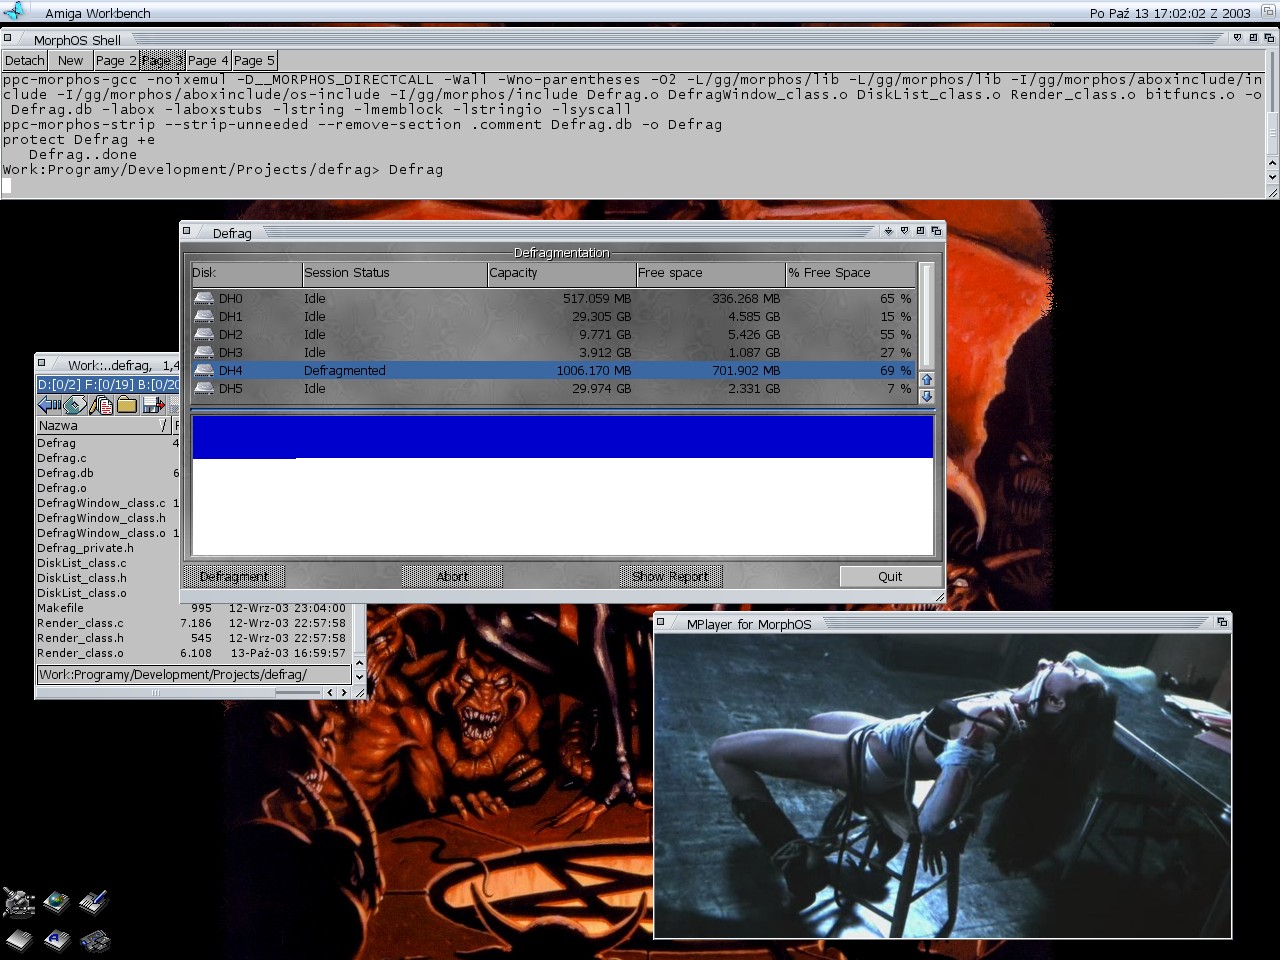Click the back arrow icon in file manager toolbar
This screenshot has width=1280, height=960.
[49, 405]
